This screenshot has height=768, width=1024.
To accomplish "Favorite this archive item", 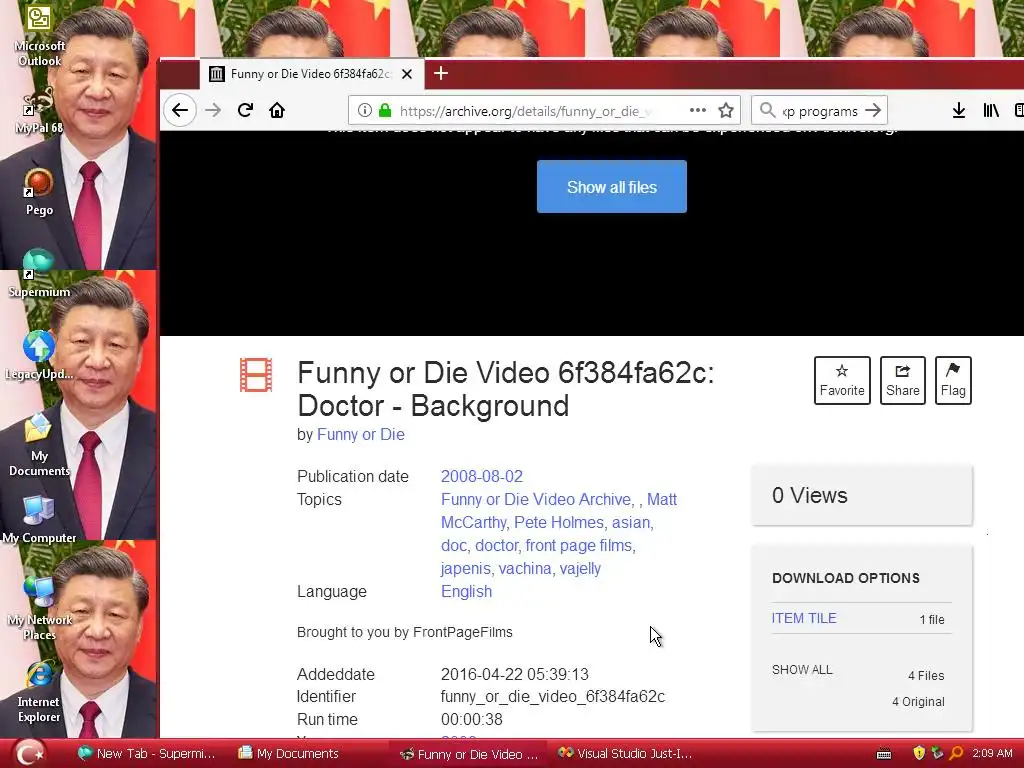I will (x=842, y=380).
